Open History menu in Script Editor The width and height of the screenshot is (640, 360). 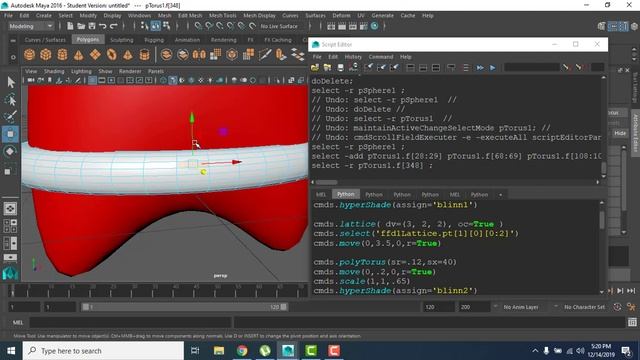click(353, 57)
